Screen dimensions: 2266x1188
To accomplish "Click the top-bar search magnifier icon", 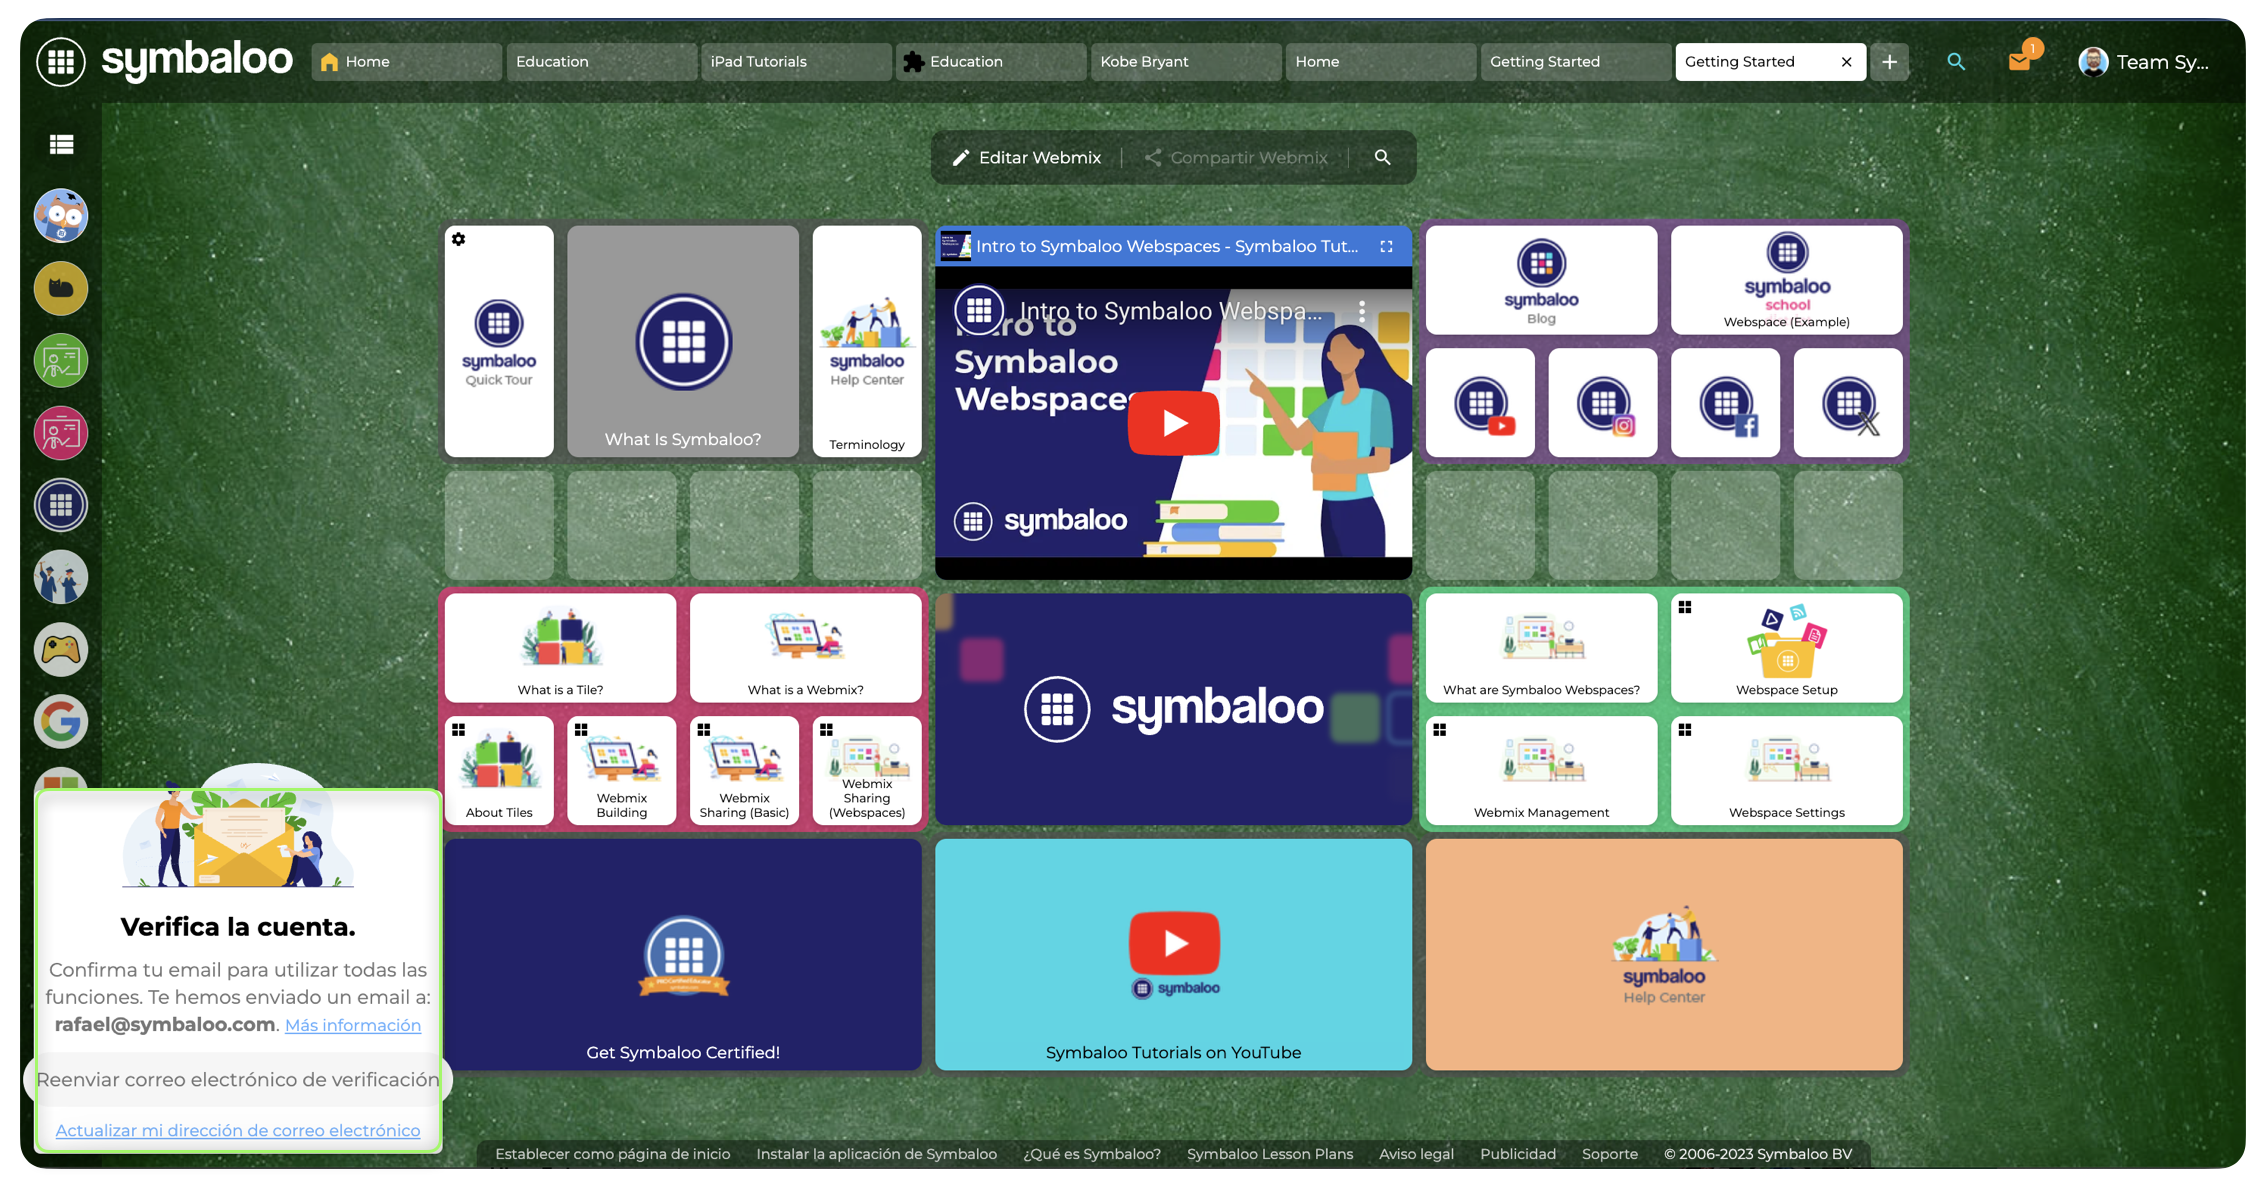I will click(1956, 62).
